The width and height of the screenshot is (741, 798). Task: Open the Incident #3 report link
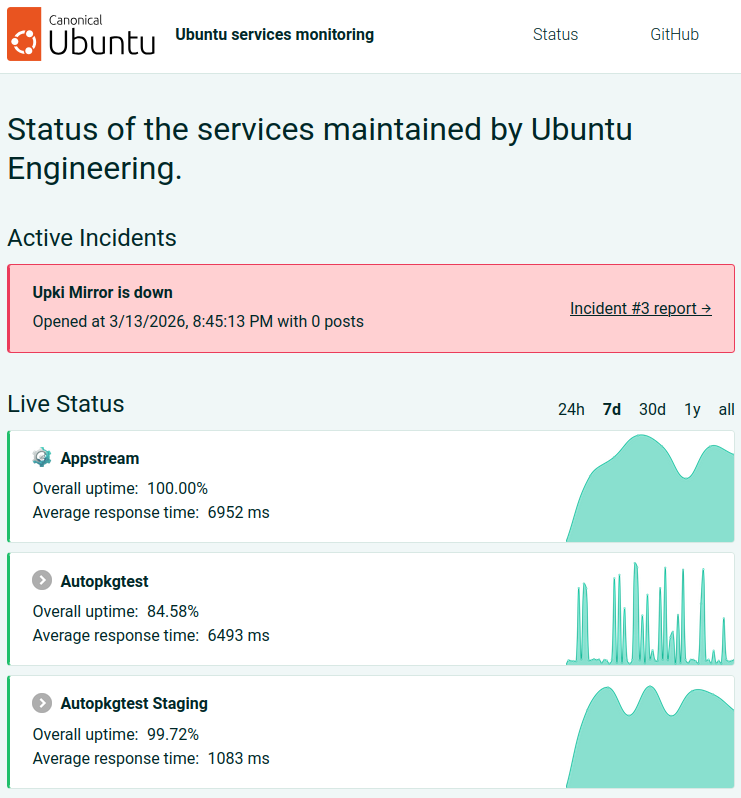point(640,308)
